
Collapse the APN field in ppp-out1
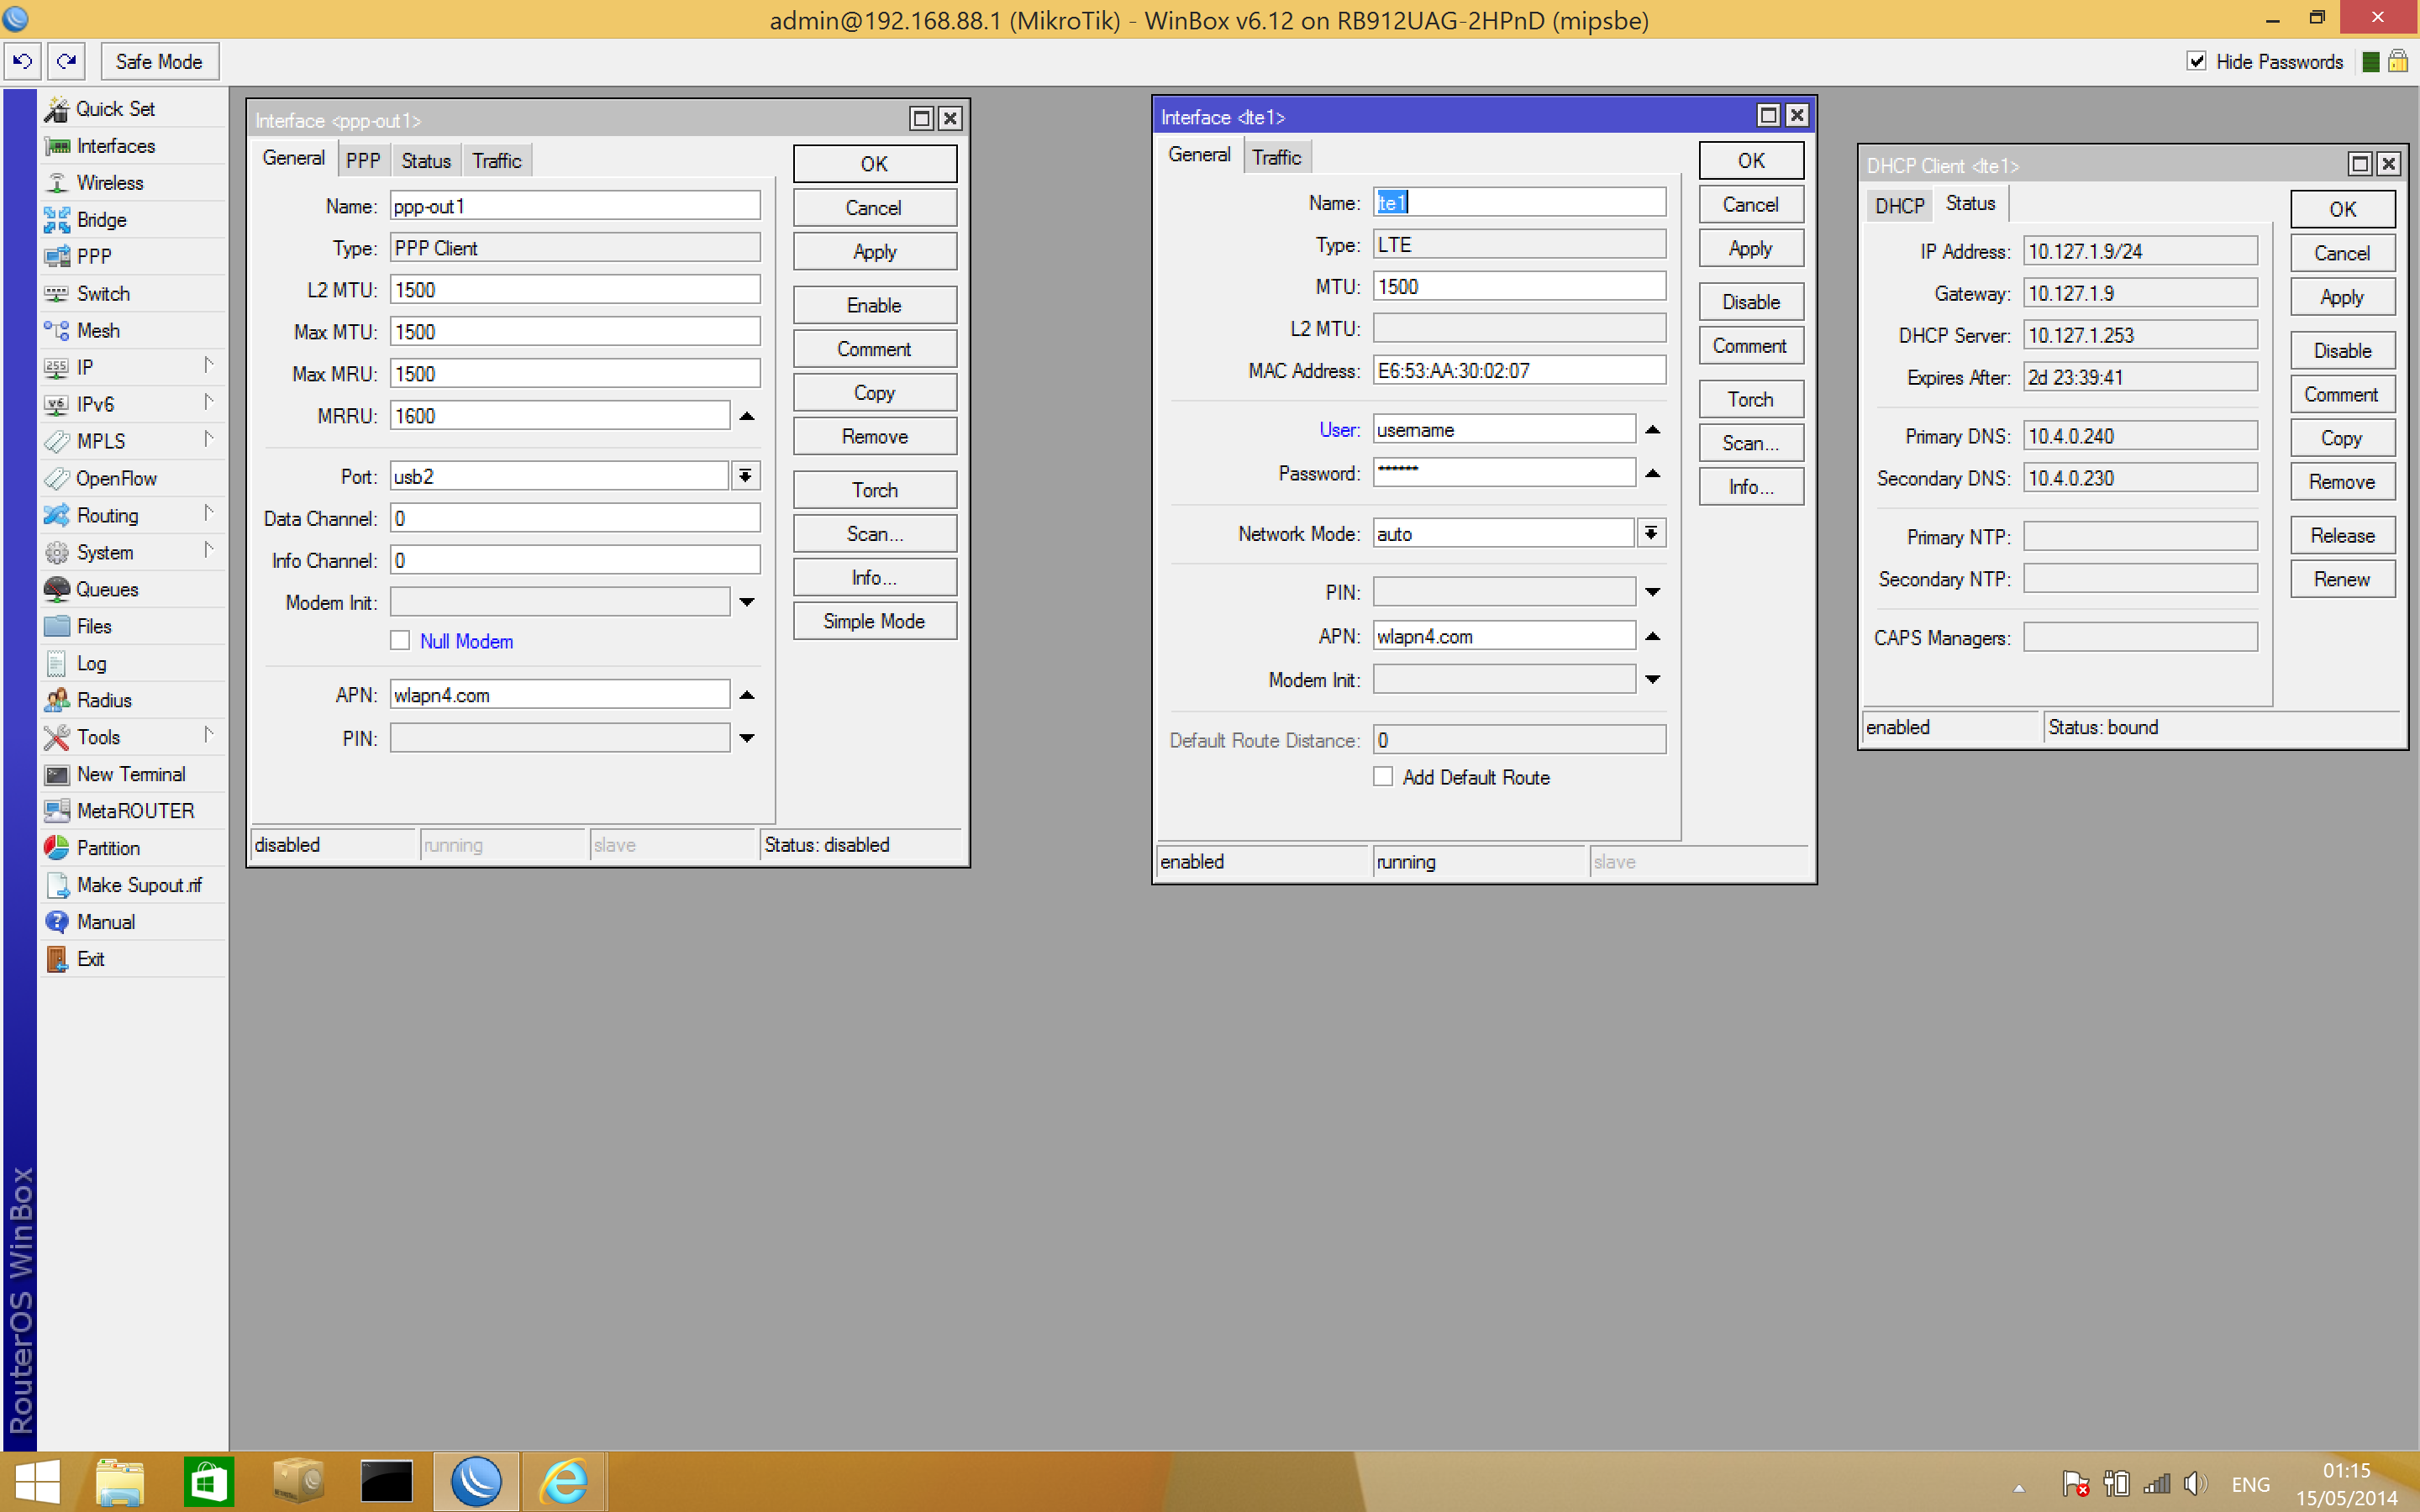click(x=747, y=695)
